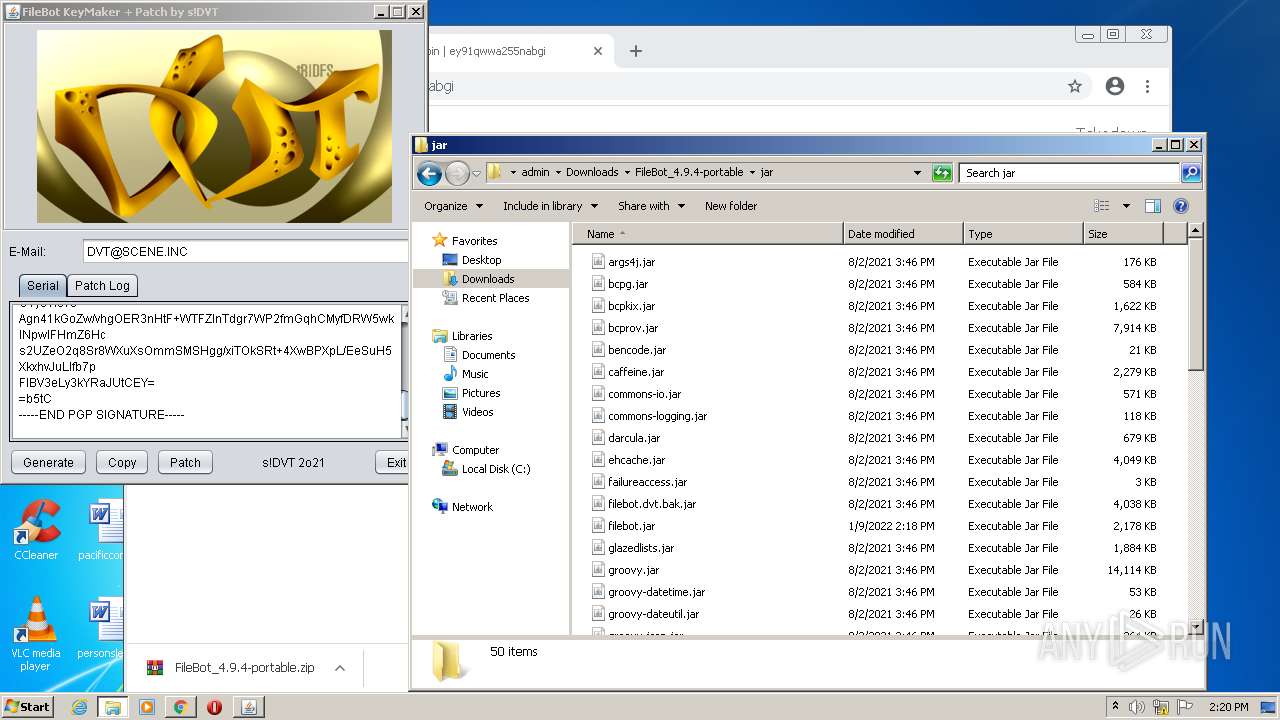
Task: Click the Chrome bookmark star icon
Action: [x=1075, y=86]
